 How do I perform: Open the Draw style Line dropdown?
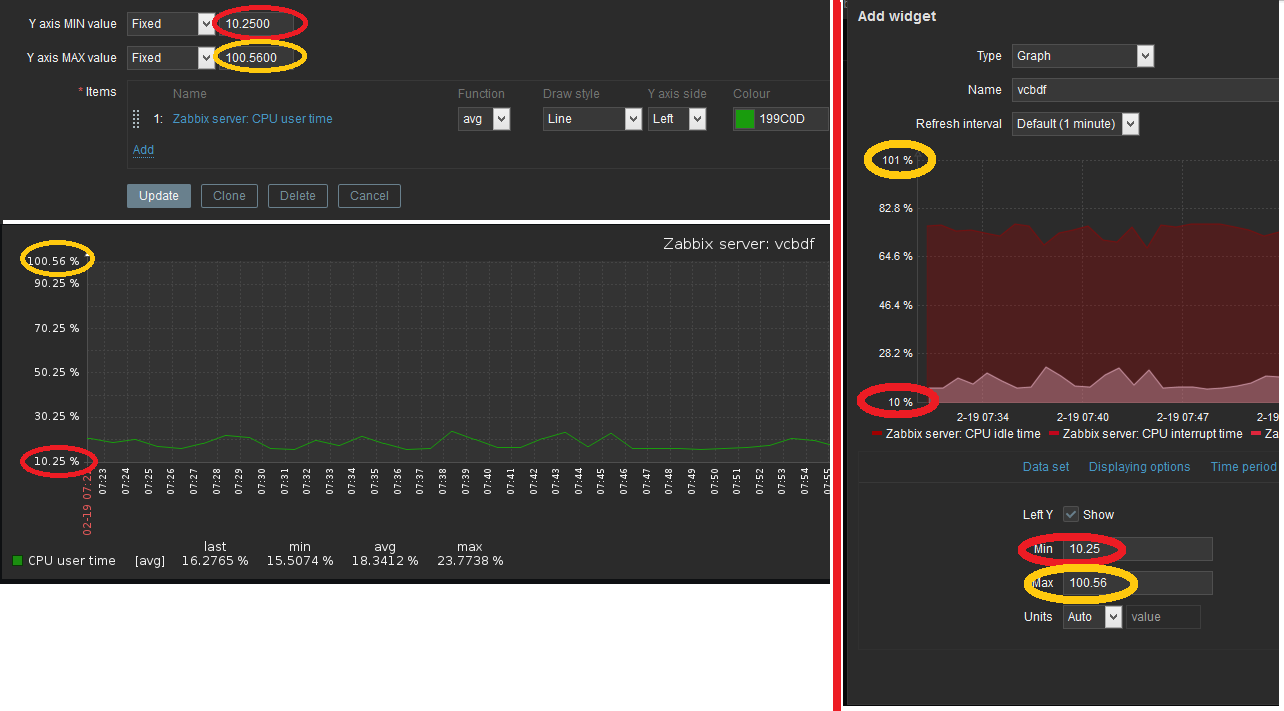[592, 119]
